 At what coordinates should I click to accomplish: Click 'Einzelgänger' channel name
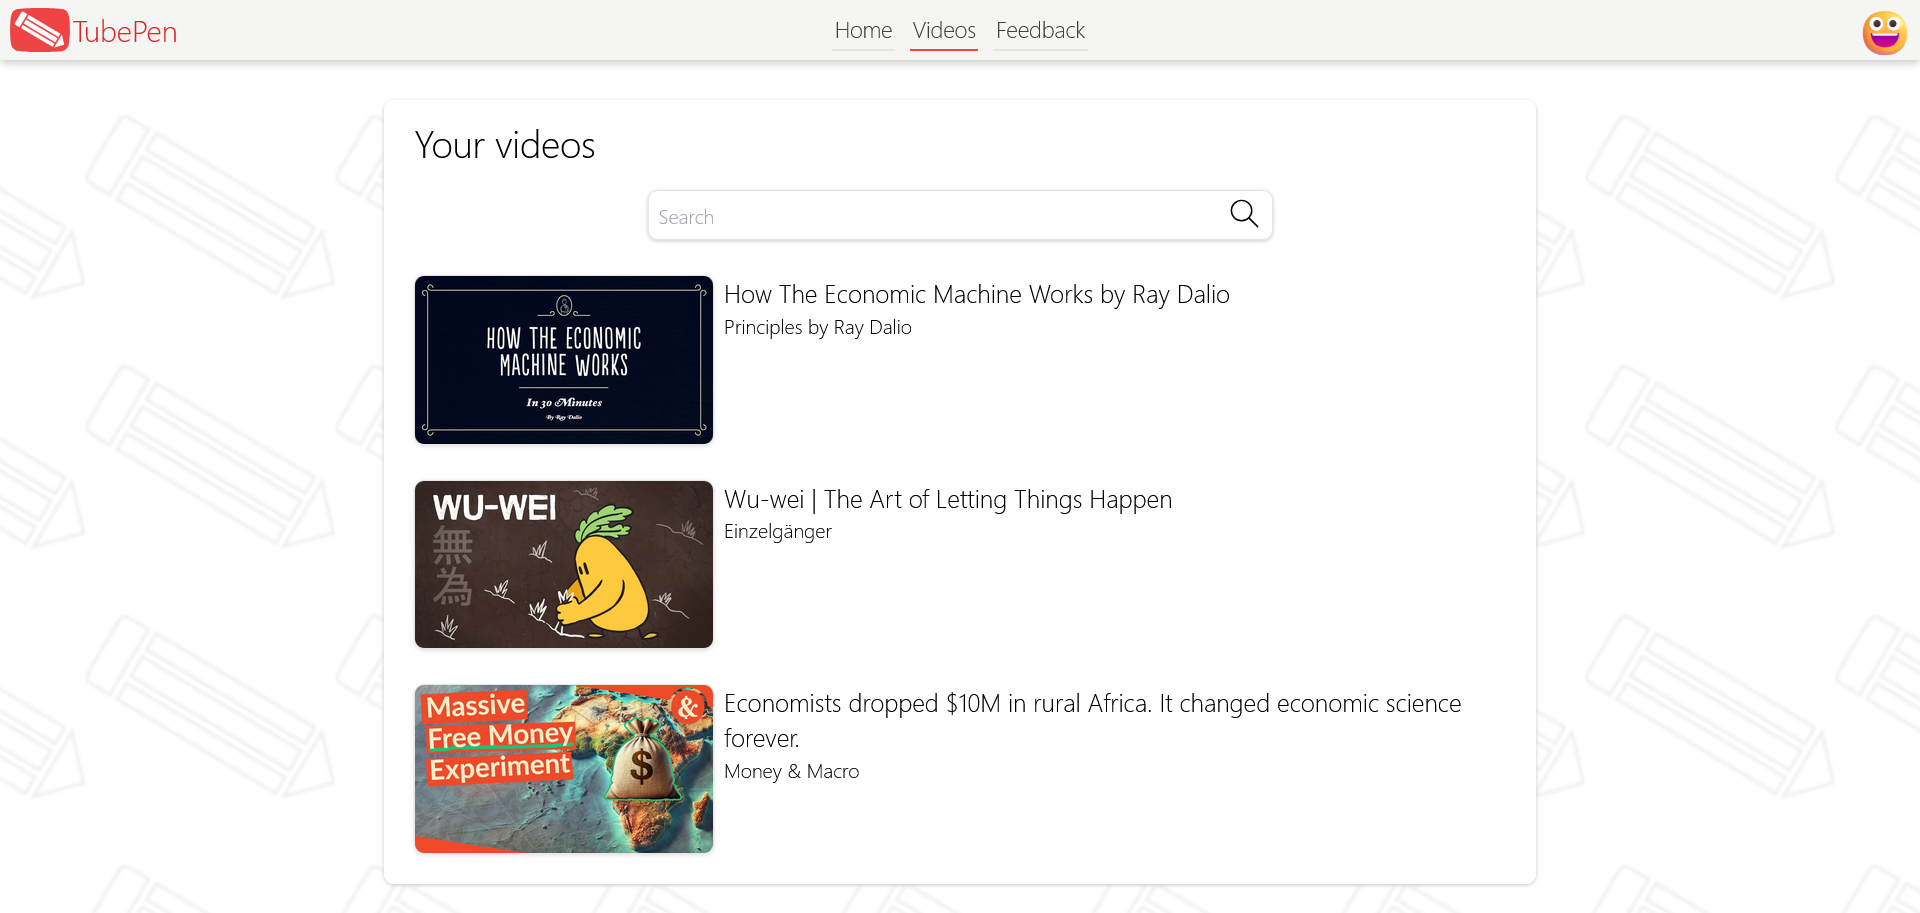click(x=778, y=532)
